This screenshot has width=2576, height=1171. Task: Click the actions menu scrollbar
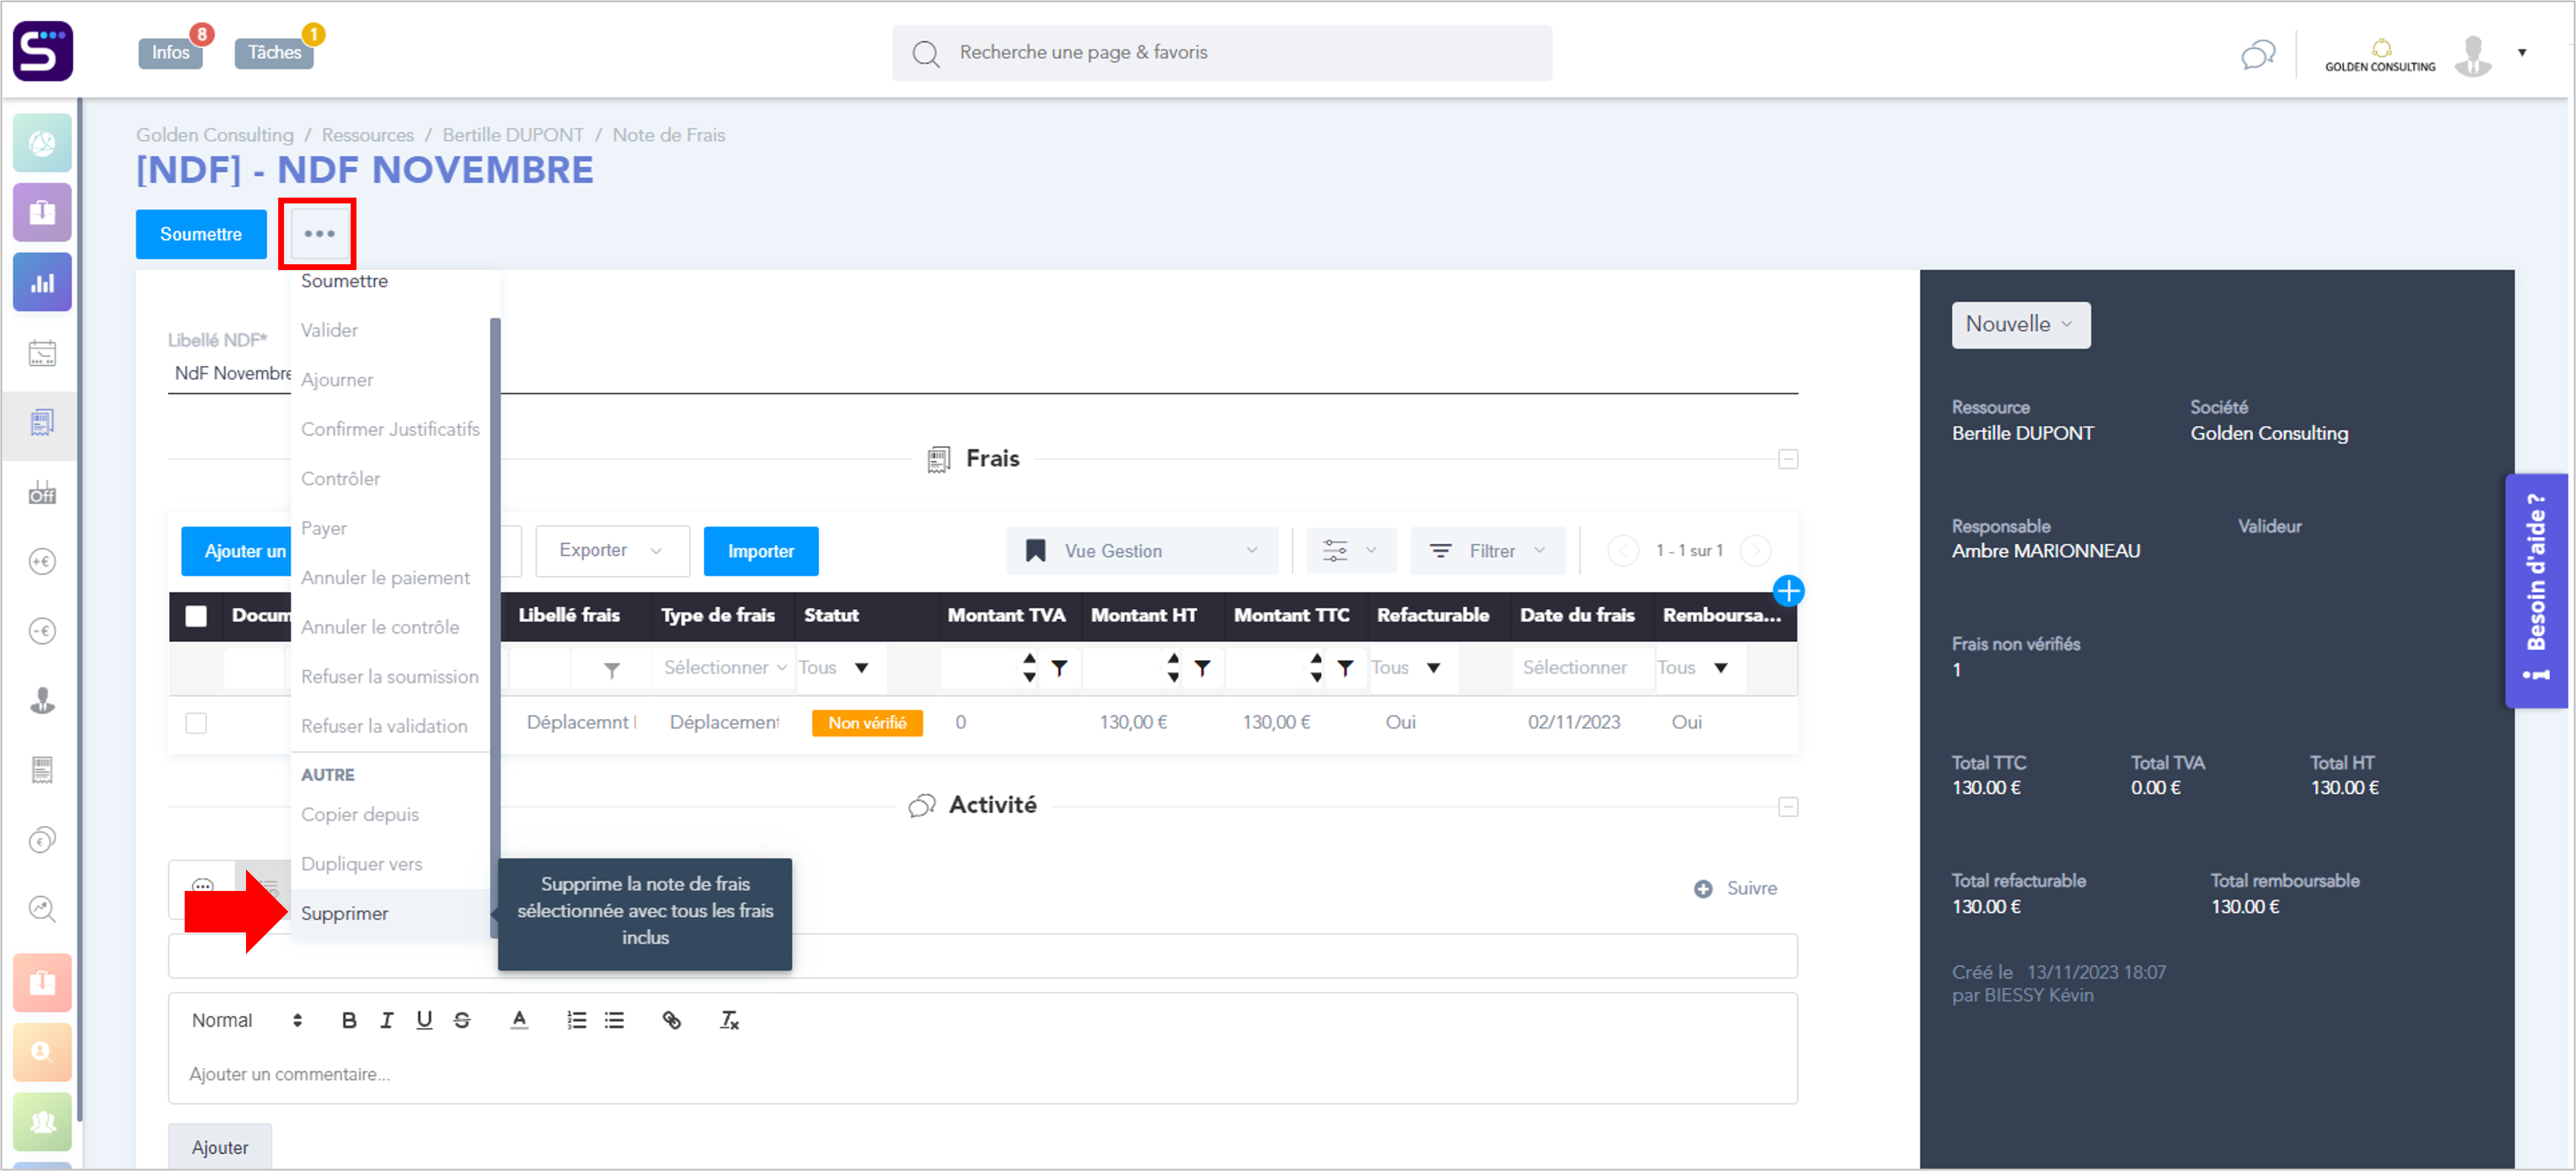[495, 628]
